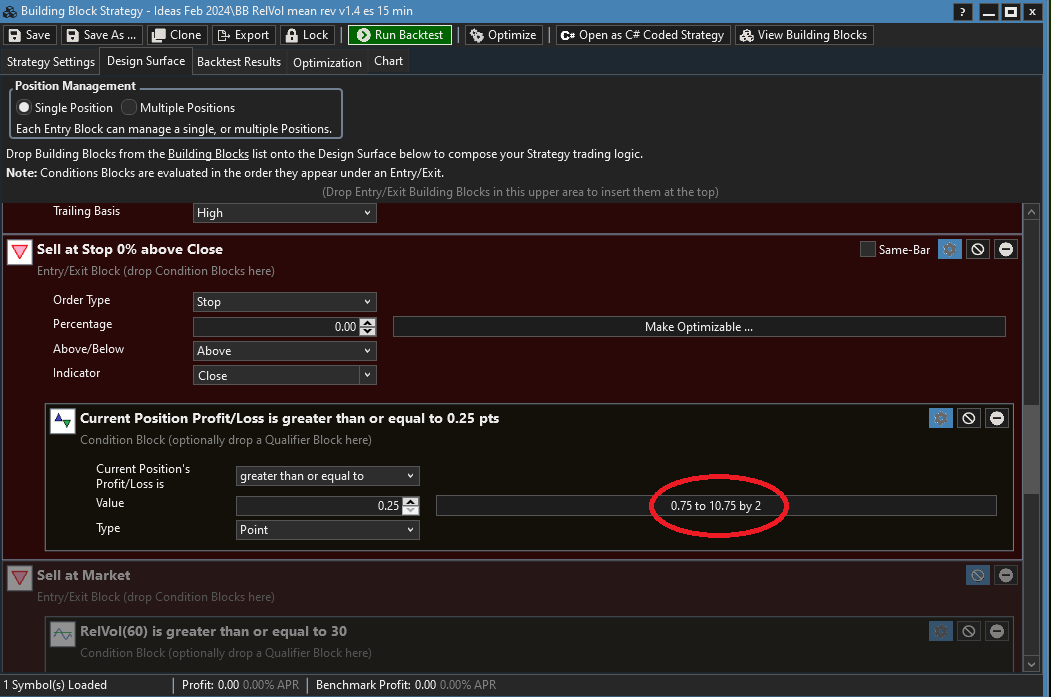This screenshot has height=697, width=1051.
Task: Open the Trailing Basis dropdown
Action: (284, 213)
